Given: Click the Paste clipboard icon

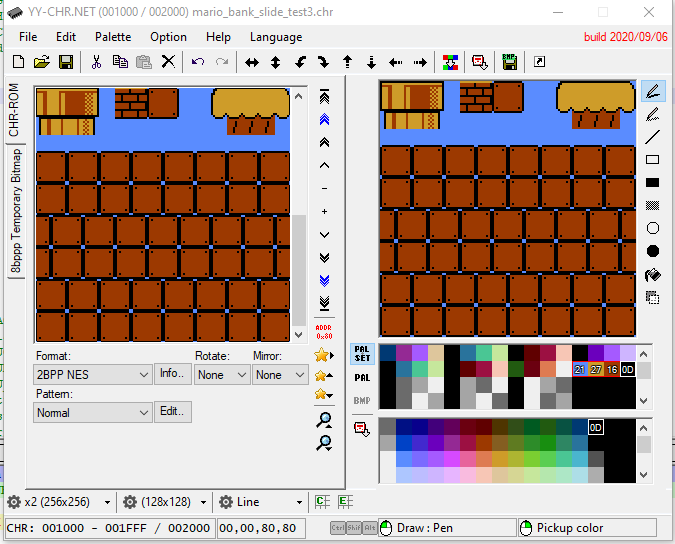Looking at the screenshot, I should 144,62.
